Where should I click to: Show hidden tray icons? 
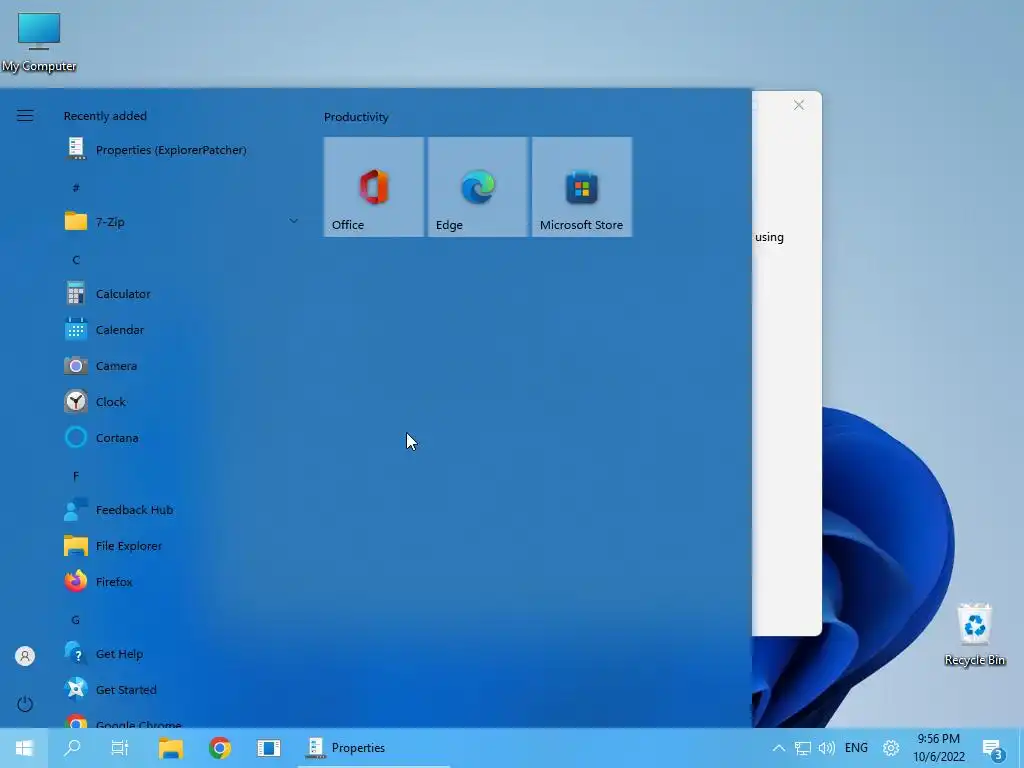pyautogui.click(x=778, y=748)
